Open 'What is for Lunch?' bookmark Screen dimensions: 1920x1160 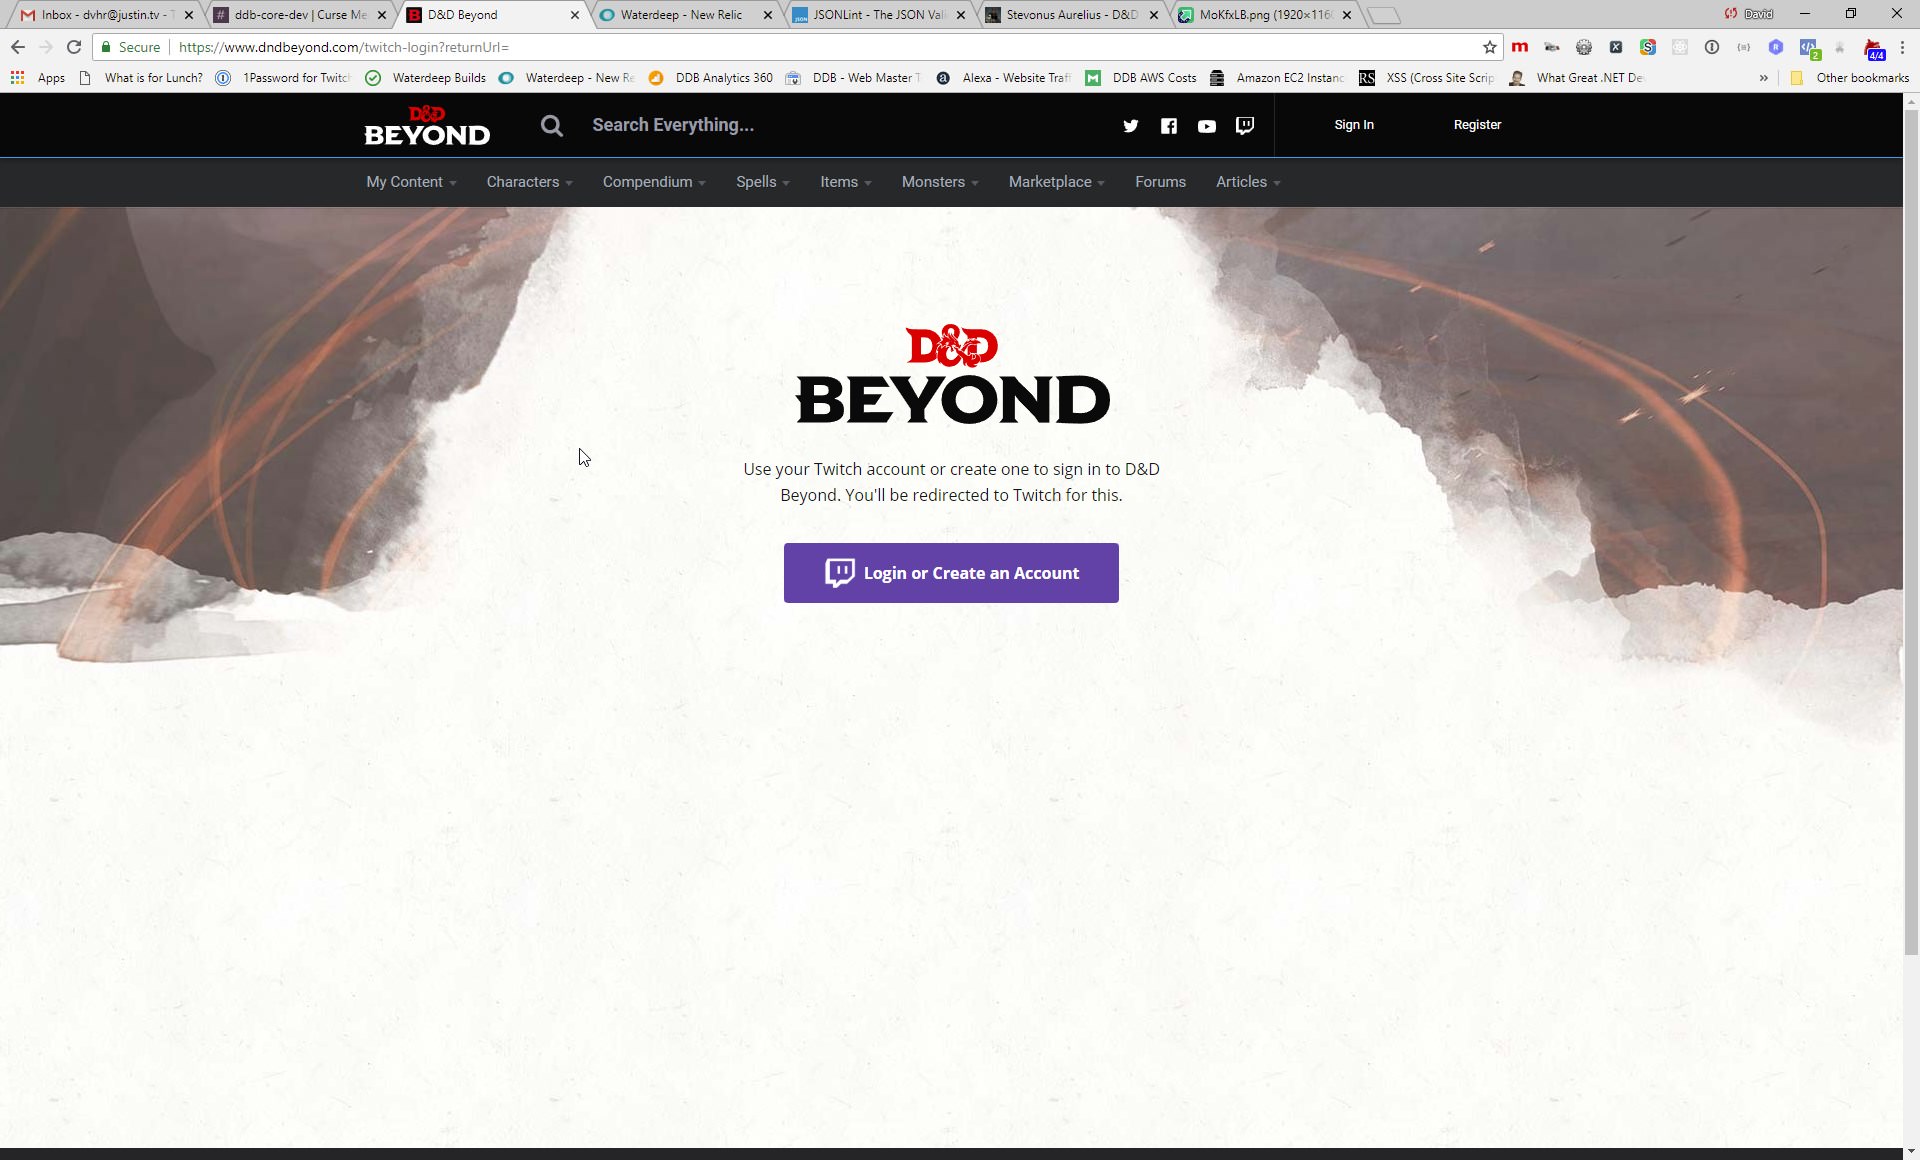click(x=141, y=78)
